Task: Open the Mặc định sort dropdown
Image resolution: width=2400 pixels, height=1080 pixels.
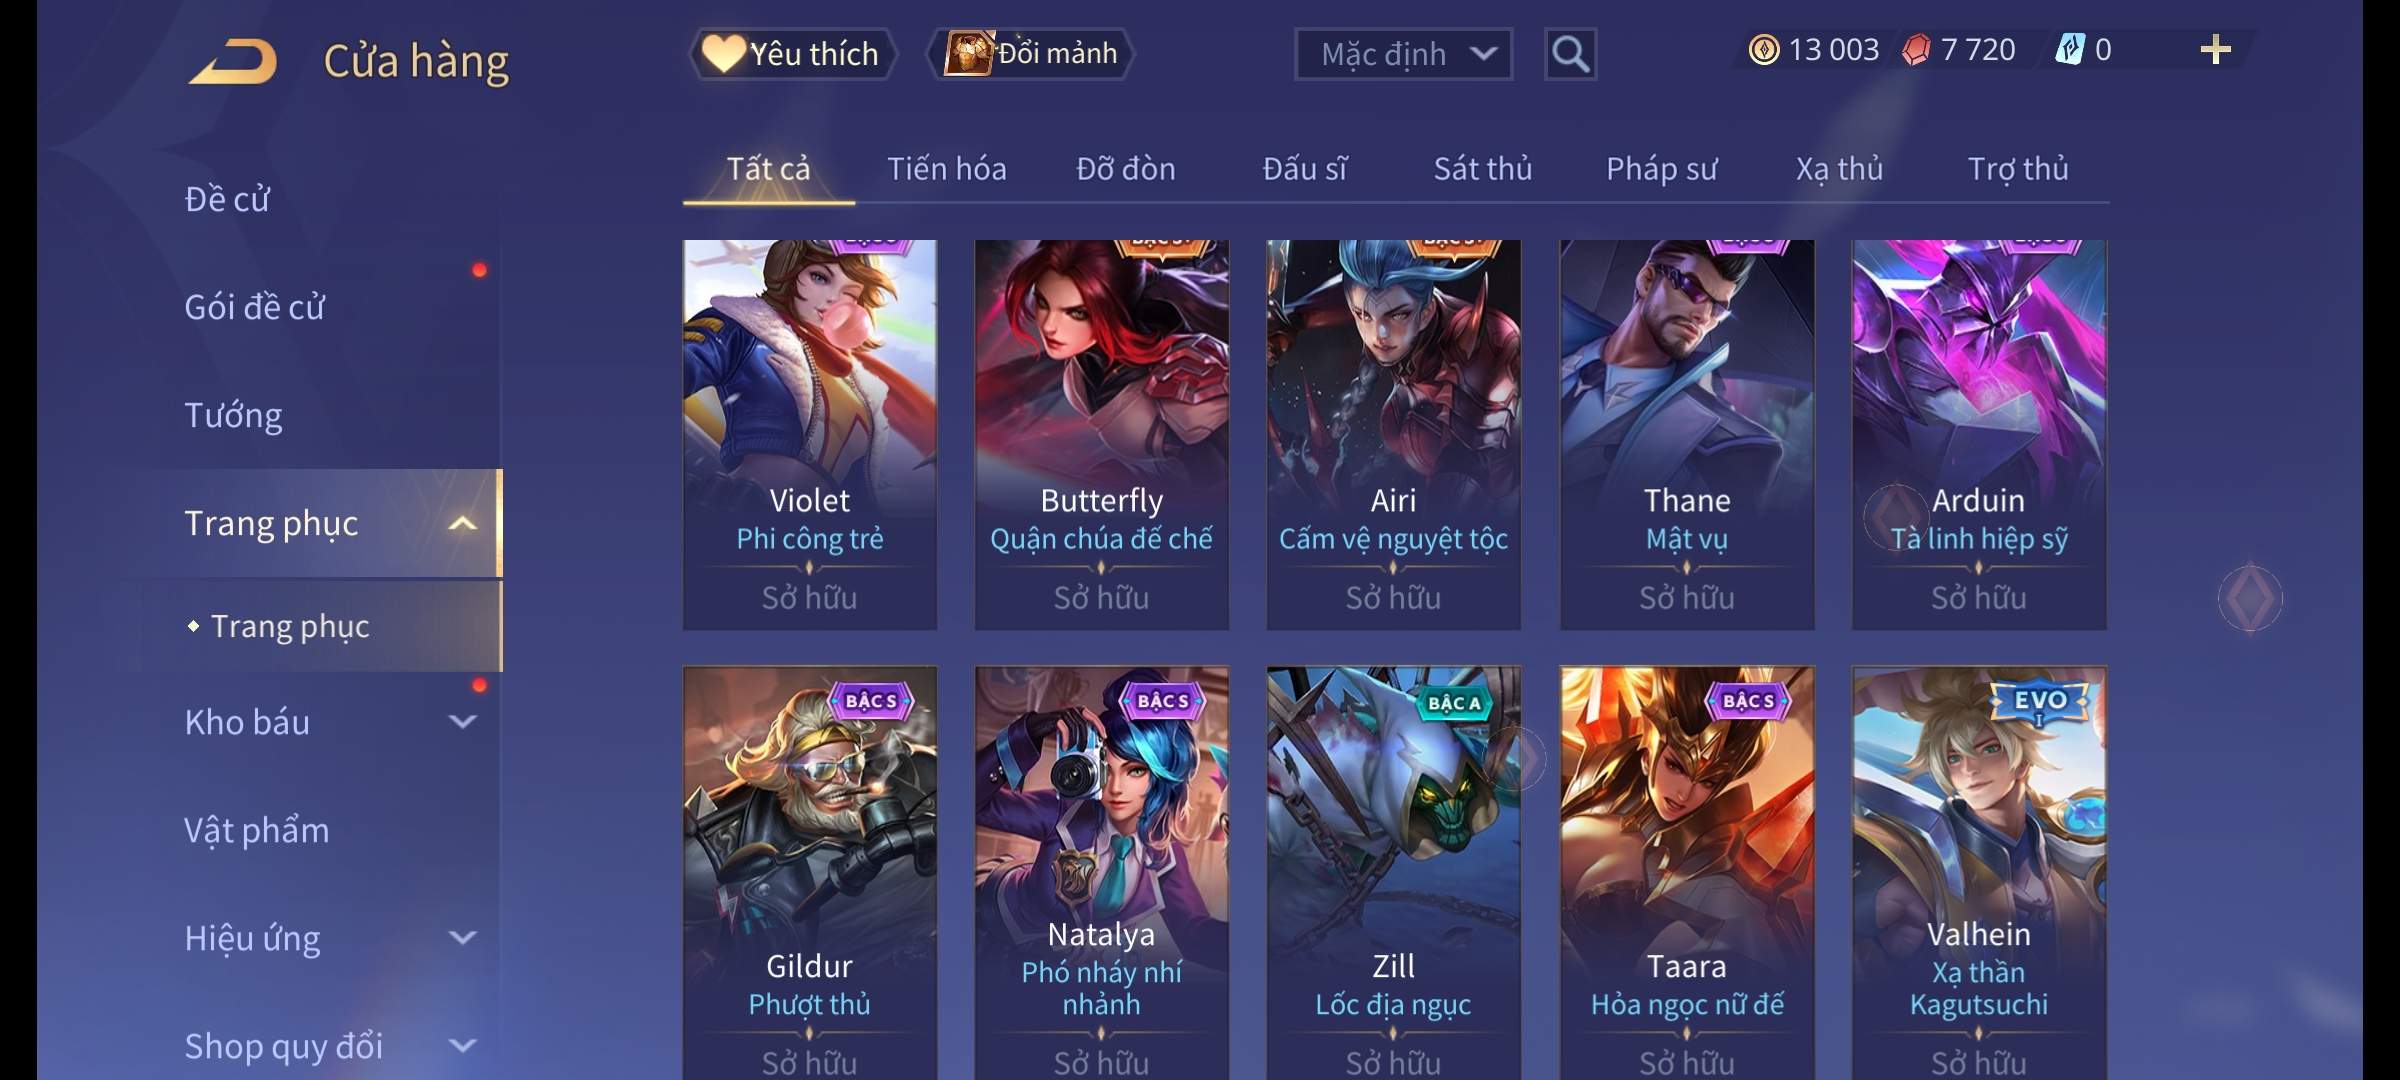Action: 1403,54
